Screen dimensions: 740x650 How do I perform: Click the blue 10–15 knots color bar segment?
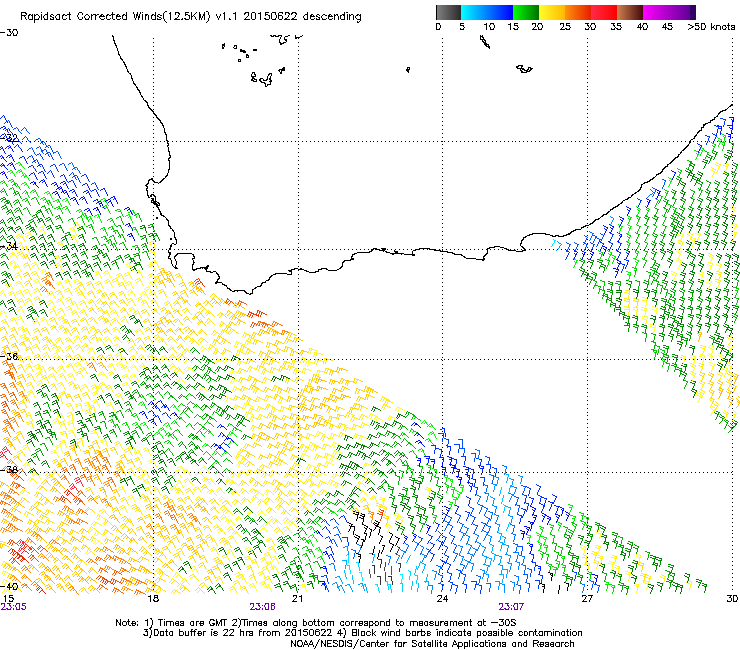coord(500,12)
